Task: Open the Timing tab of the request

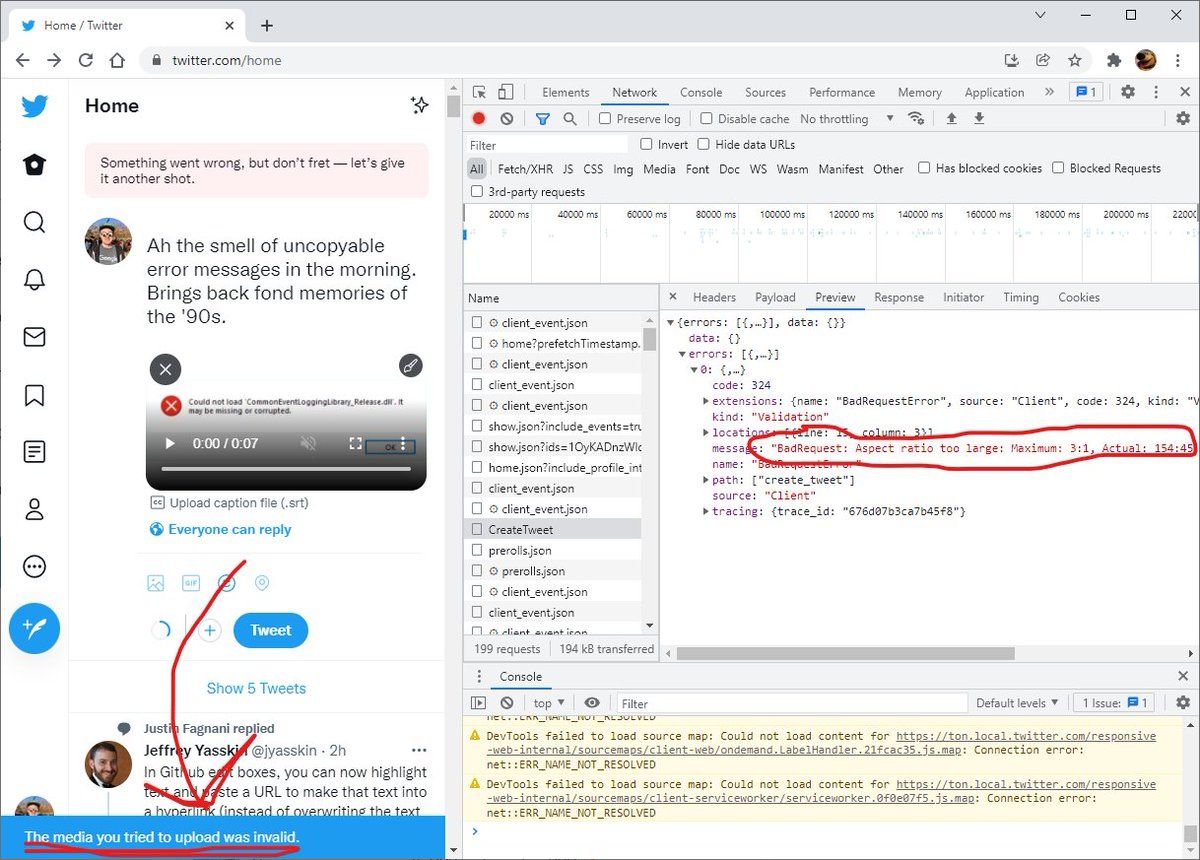Action: click(1021, 297)
